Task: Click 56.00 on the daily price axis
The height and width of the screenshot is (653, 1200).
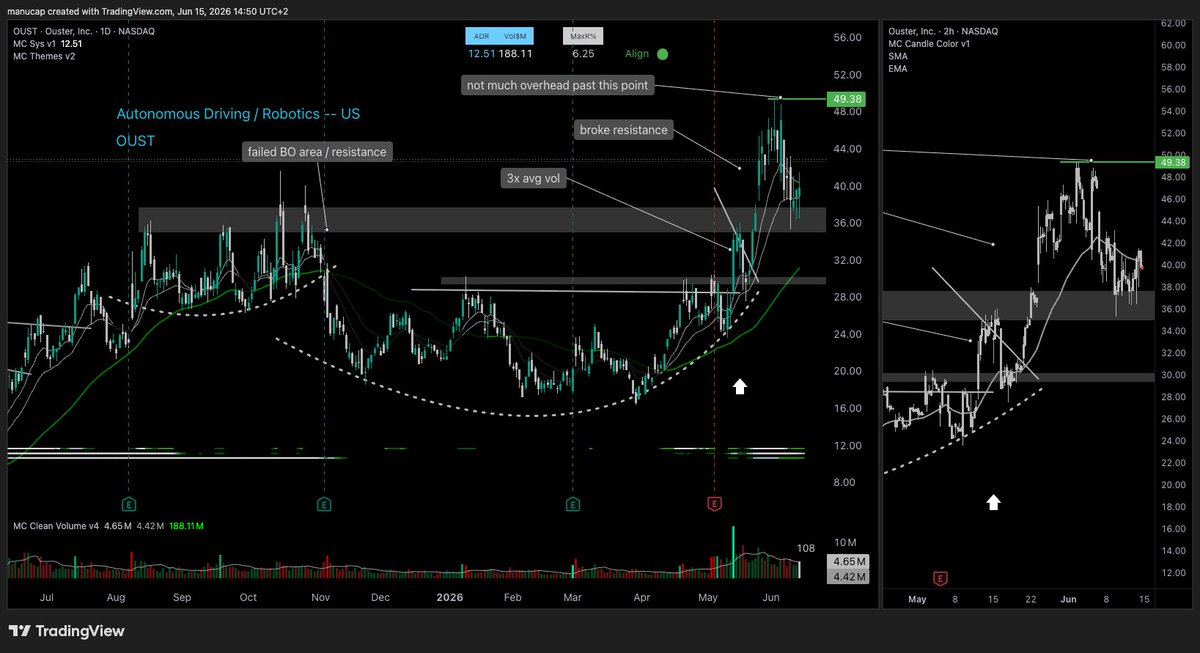Action: [846, 37]
